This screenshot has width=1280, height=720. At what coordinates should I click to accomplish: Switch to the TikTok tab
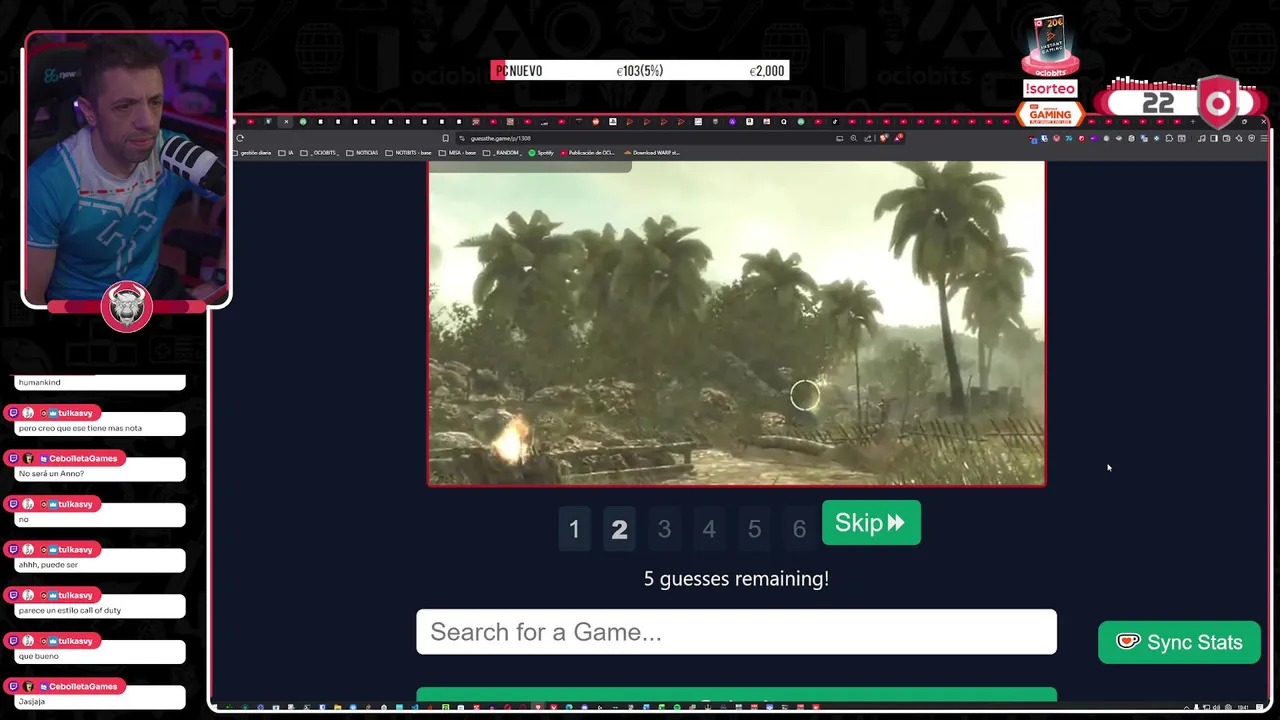pyautogui.click(x=835, y=121)
